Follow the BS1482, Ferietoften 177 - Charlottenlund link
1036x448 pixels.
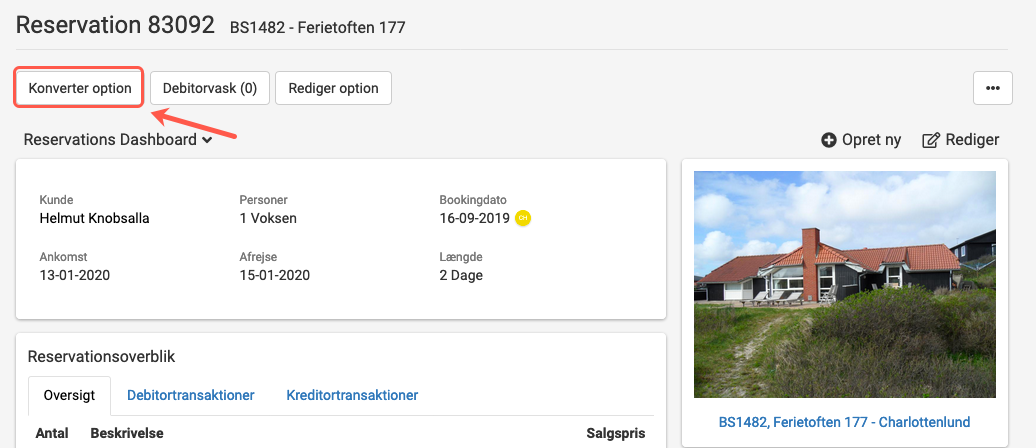pos(844,422)
